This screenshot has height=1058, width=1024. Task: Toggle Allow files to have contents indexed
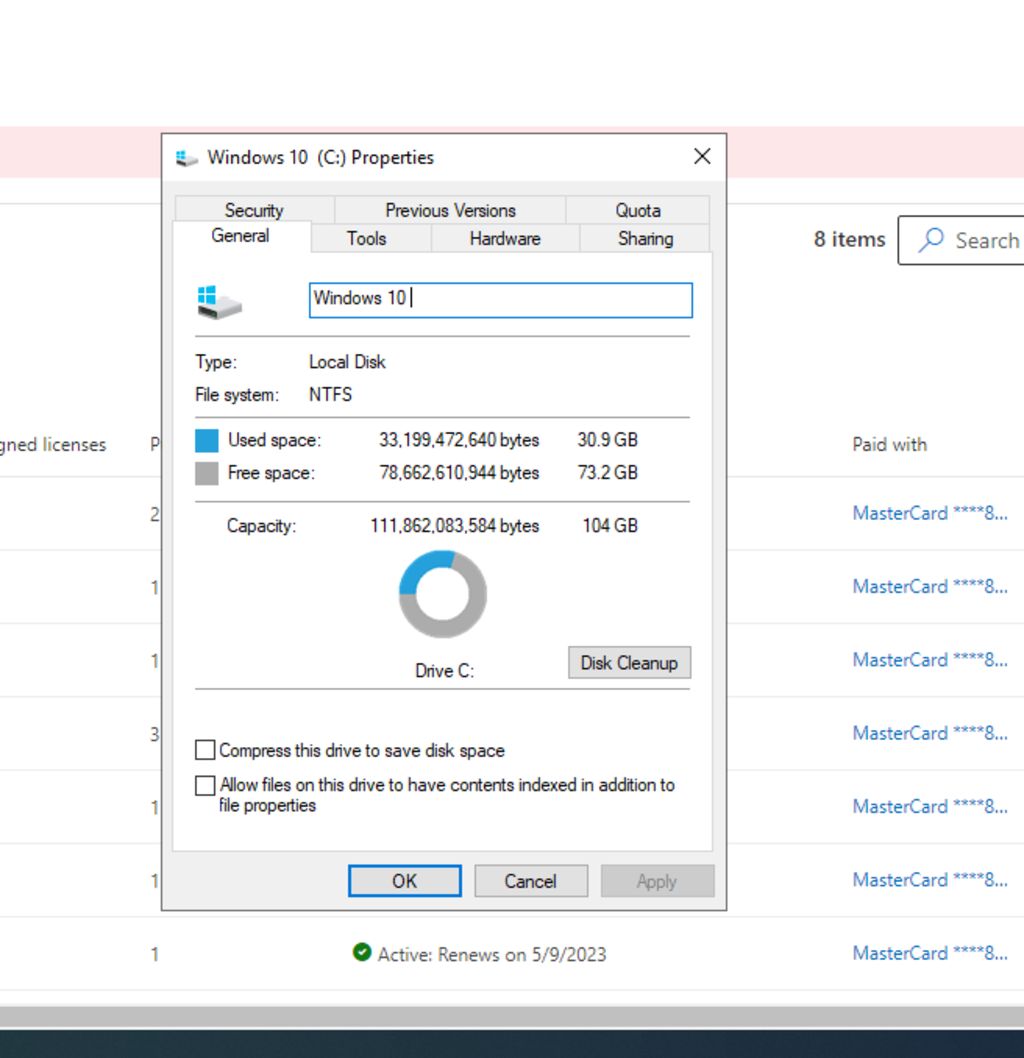click(205, 785)
